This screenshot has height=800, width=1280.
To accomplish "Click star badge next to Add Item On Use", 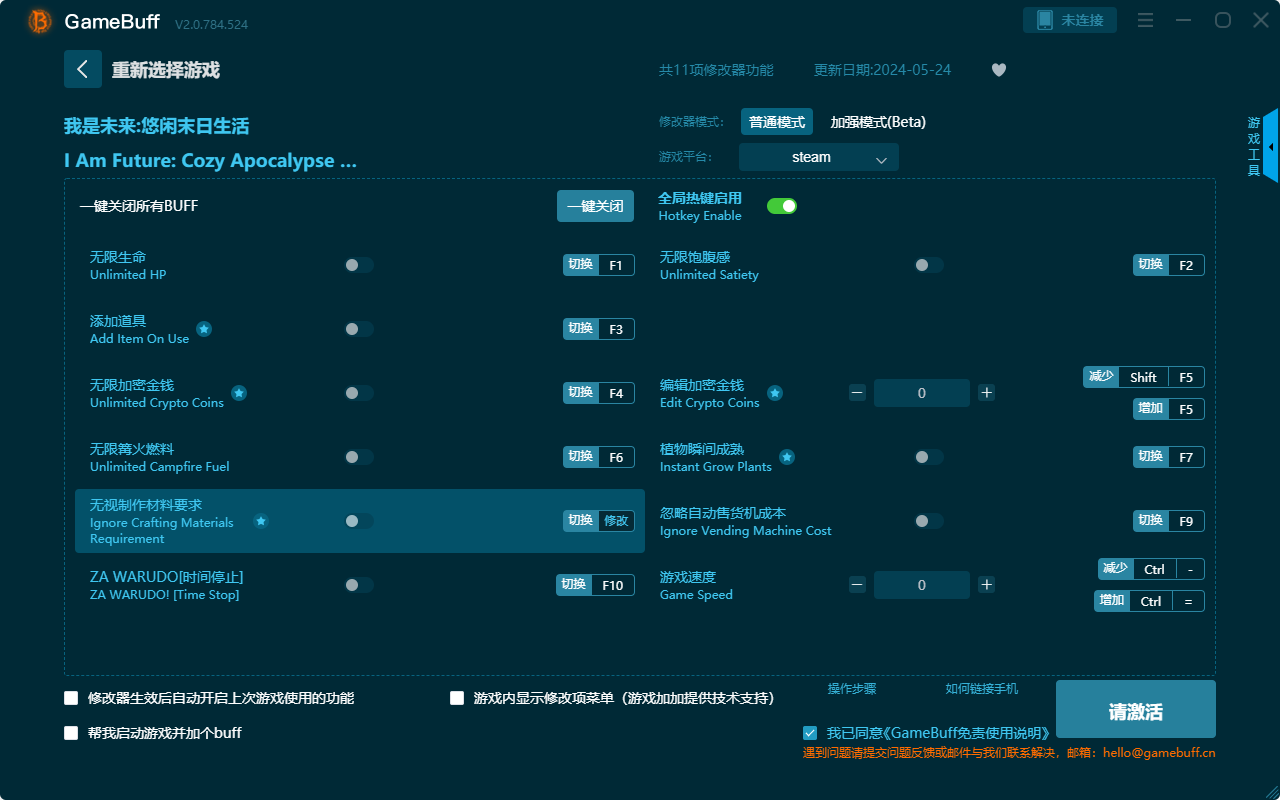I will pos(204,329).
